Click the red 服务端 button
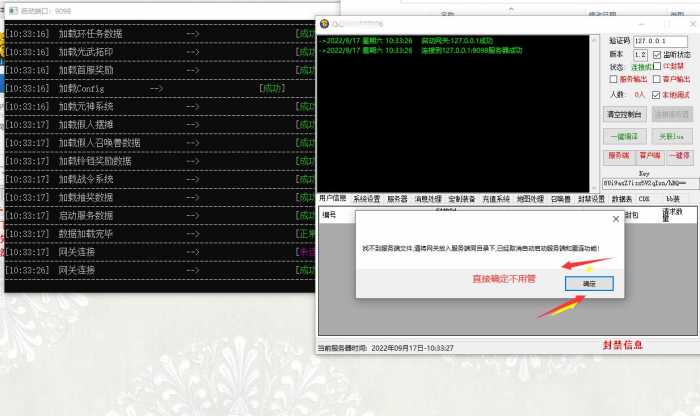This screenshot has width=700, height=416. tap(618, 156)
